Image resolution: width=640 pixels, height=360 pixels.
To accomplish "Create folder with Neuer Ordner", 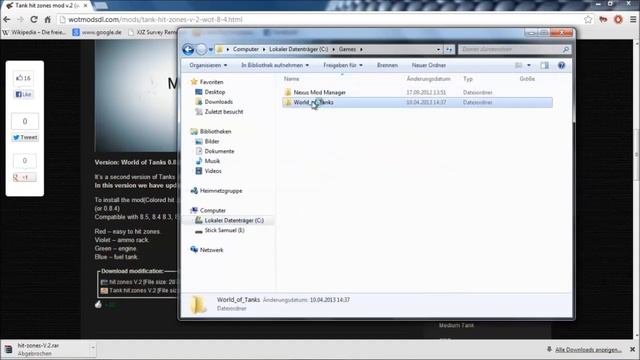I will point(429,65).
